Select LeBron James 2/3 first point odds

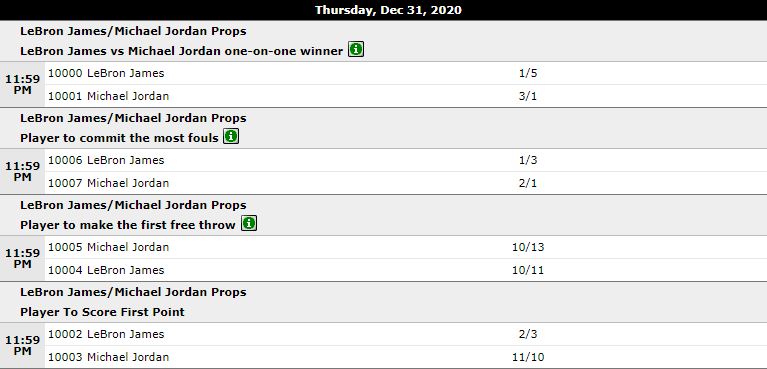coord(528,334)
